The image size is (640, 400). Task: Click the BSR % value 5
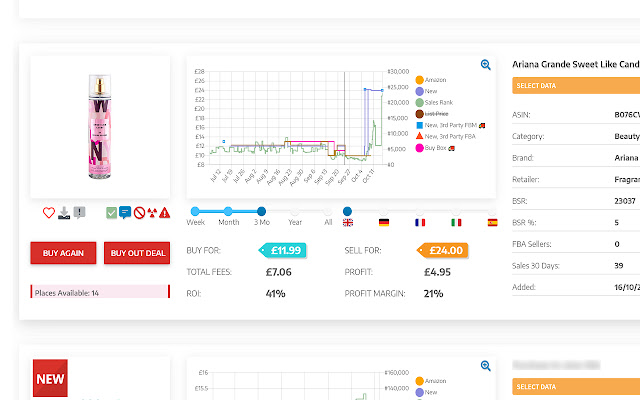pos(616,222)
